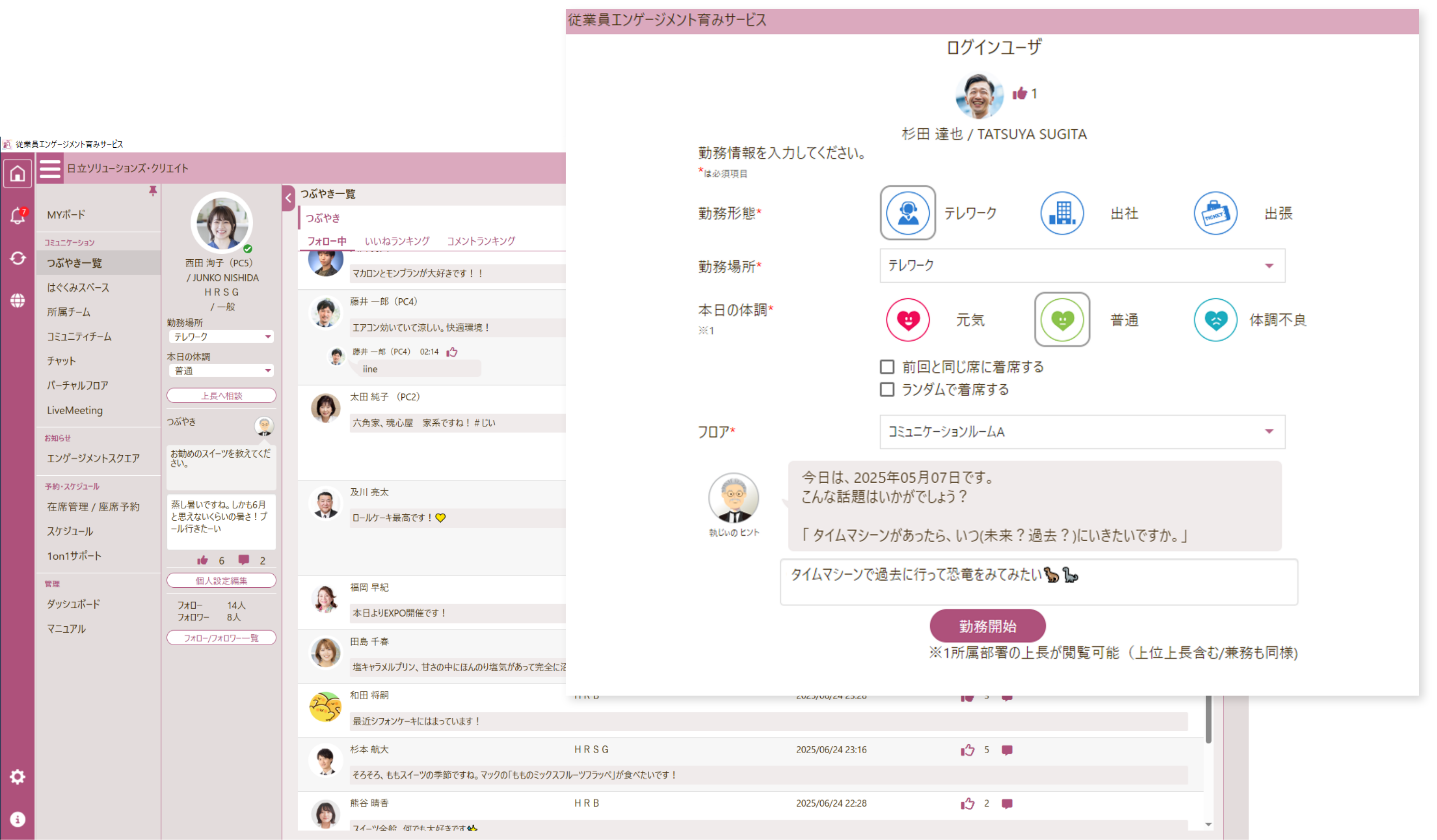The height and width of the screenshot is (840, 1437).
Task: Enable ランダムで着席する checkbox
Action: coord(887,389)
